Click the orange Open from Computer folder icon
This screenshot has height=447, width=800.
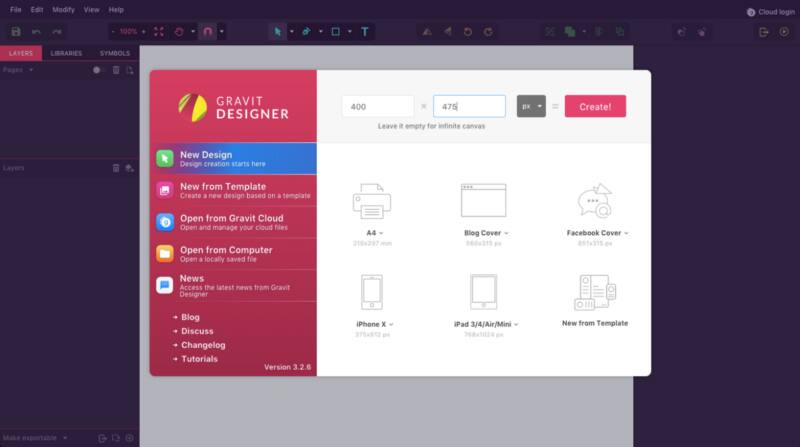[165, 254]
